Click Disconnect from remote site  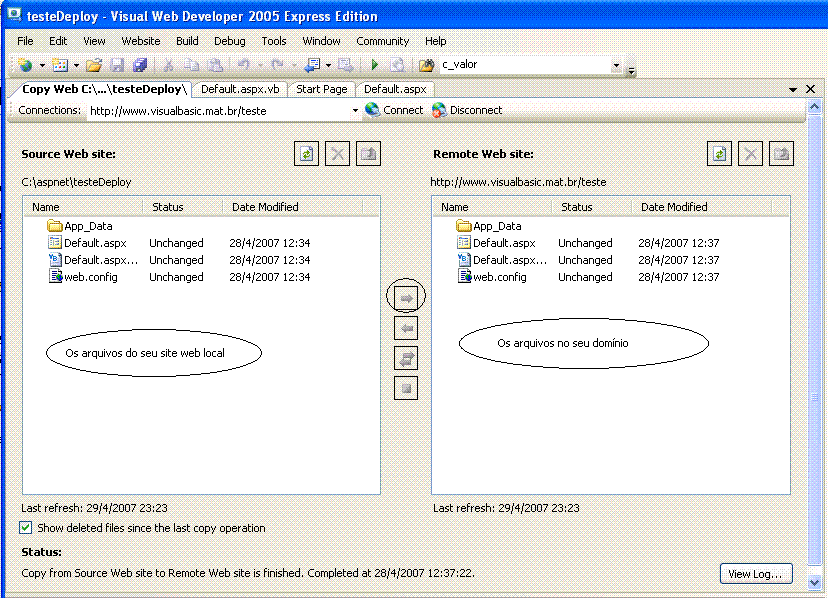[x=467, y=110]
